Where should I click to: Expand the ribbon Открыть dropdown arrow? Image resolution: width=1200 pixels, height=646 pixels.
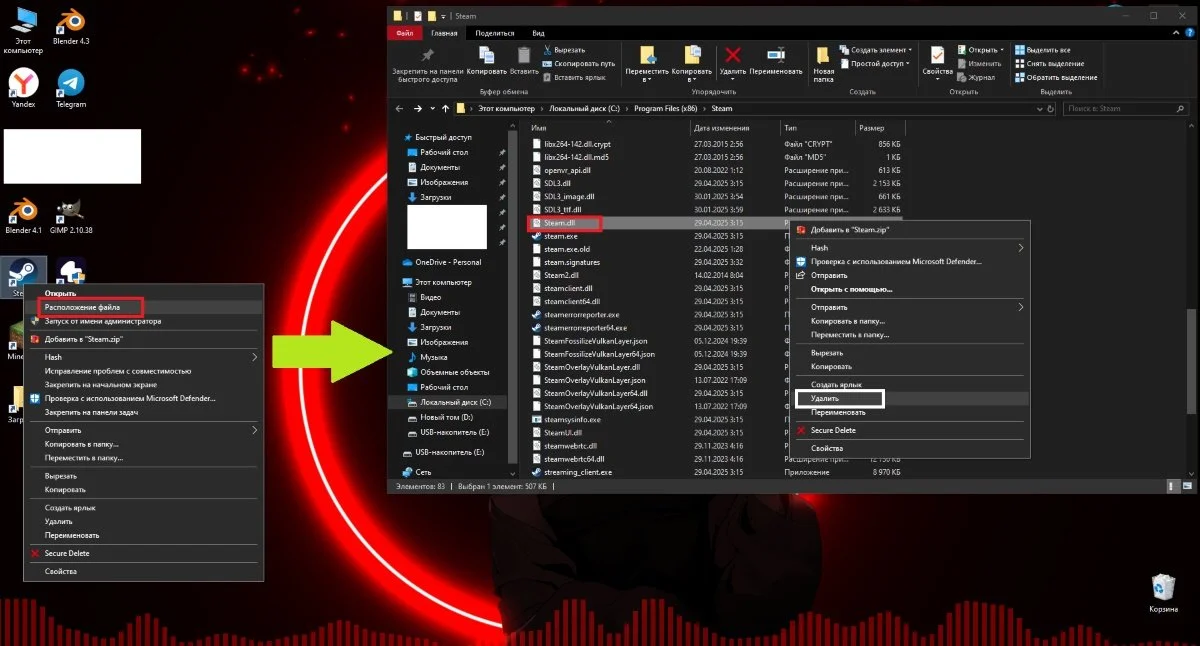[1001, 49]
